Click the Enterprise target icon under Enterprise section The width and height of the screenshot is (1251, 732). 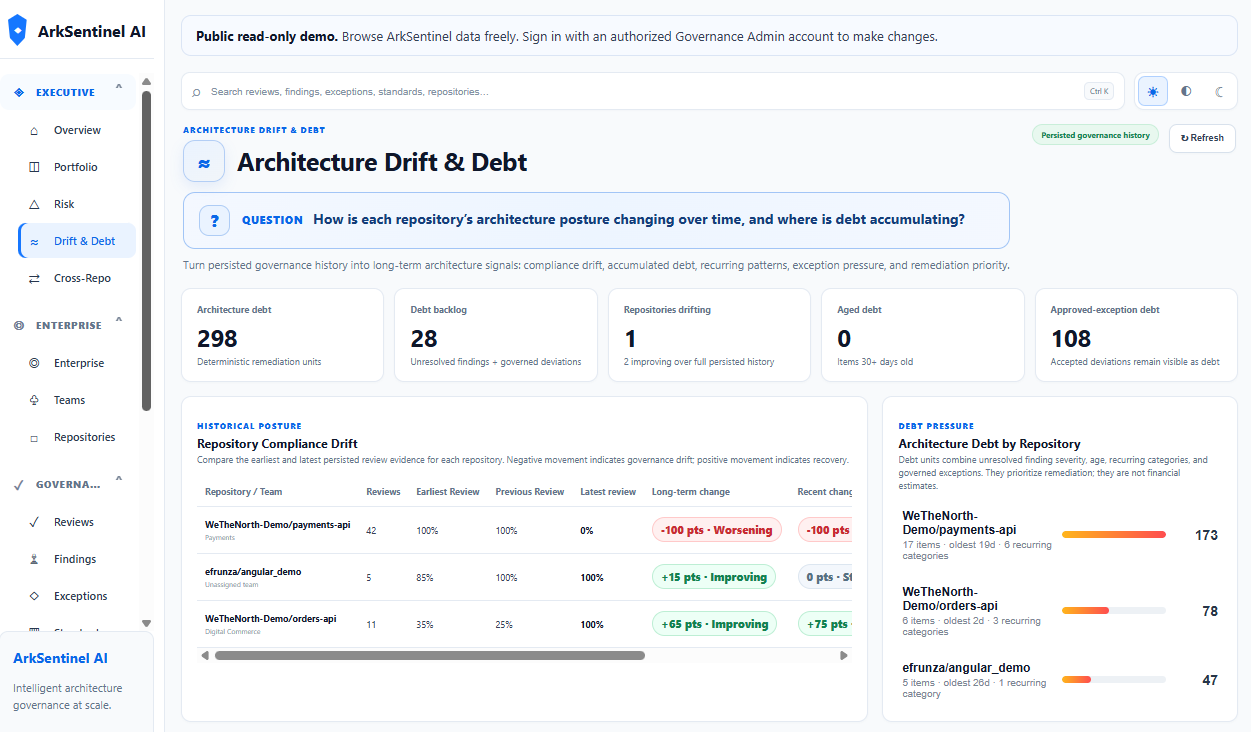tap(34, 363)
